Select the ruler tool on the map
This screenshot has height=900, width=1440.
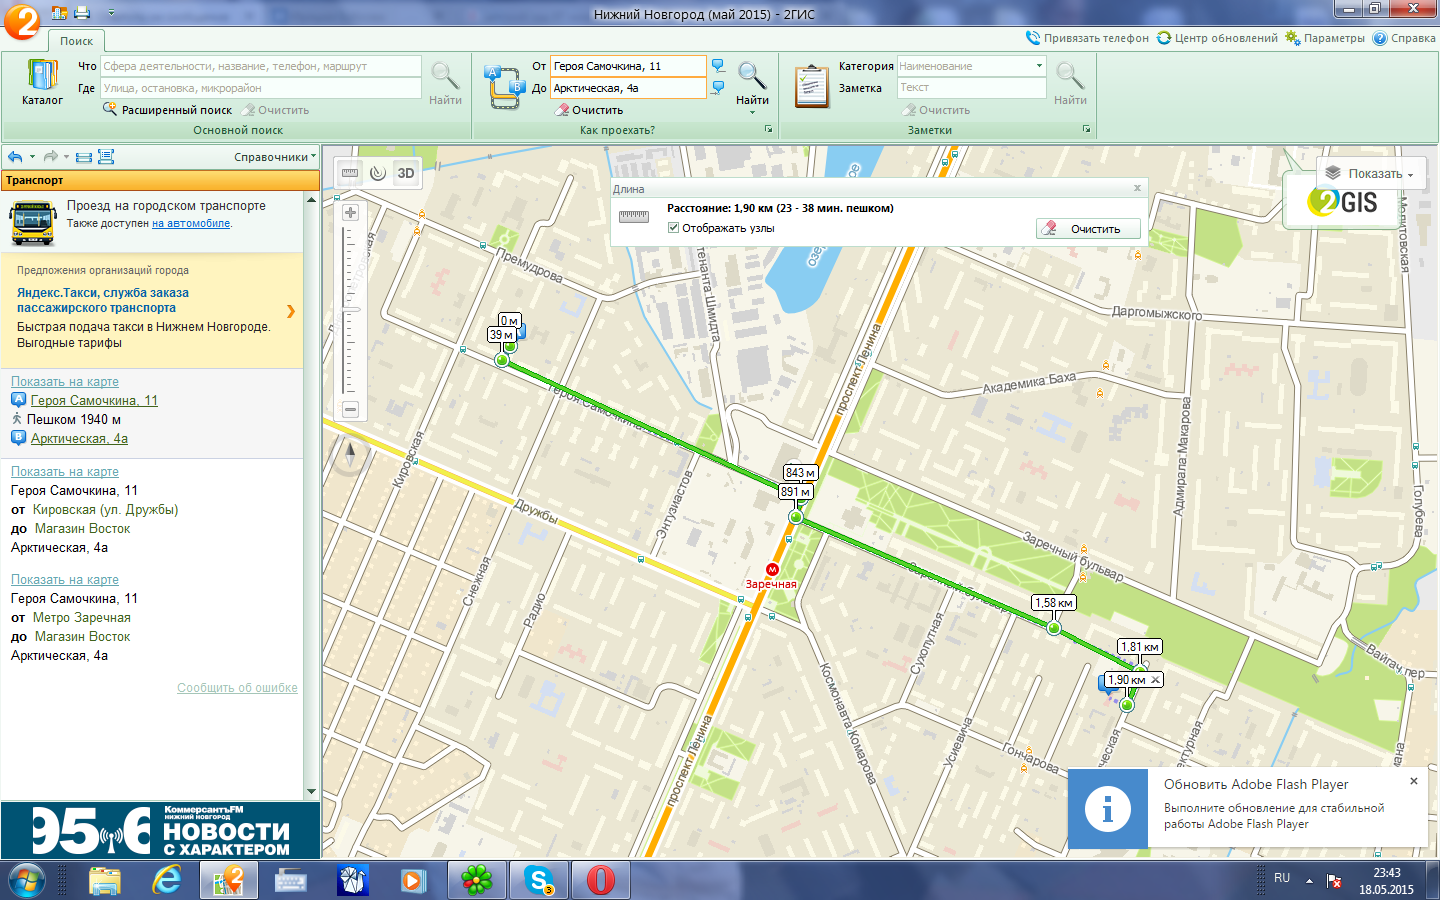[x=350, y=173]
